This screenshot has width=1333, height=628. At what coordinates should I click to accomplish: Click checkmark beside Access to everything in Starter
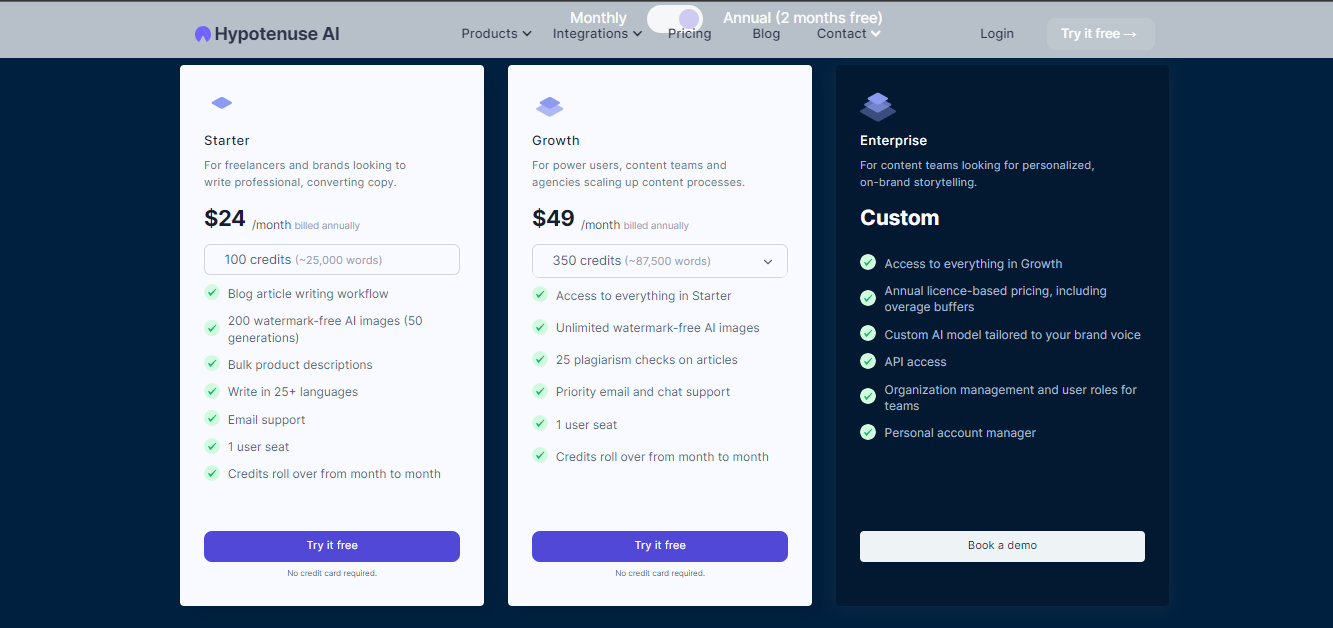[540, 294]
